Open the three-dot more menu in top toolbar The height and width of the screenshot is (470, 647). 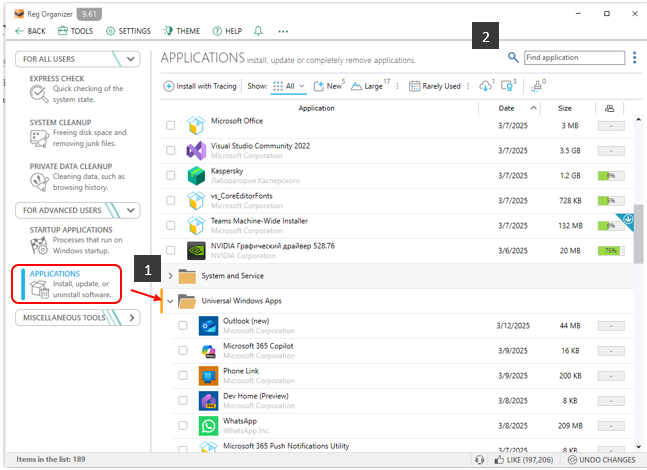(283, 31)
